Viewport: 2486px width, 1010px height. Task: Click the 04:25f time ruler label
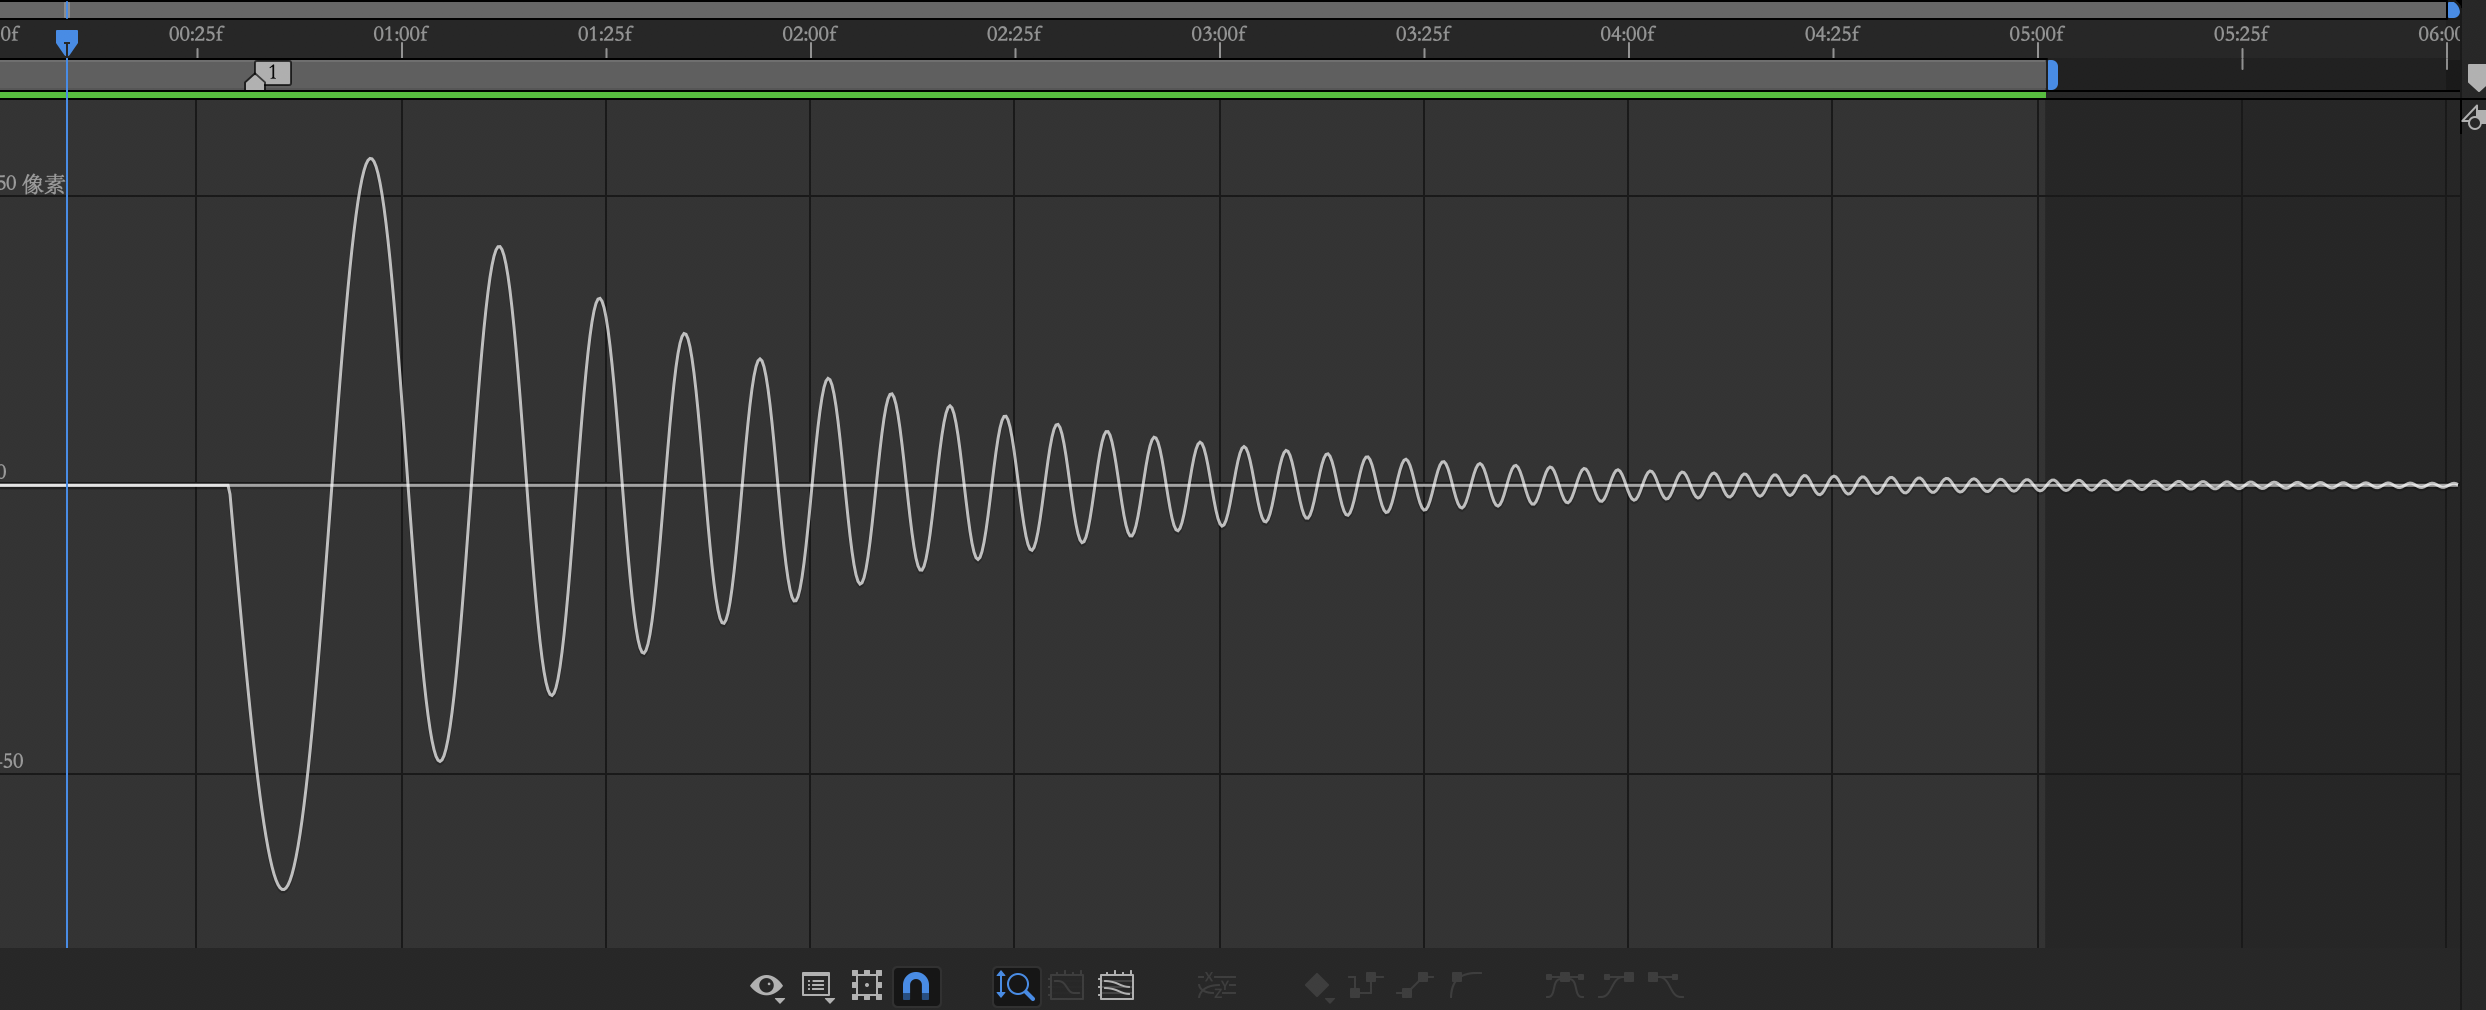coord(1832,34)
